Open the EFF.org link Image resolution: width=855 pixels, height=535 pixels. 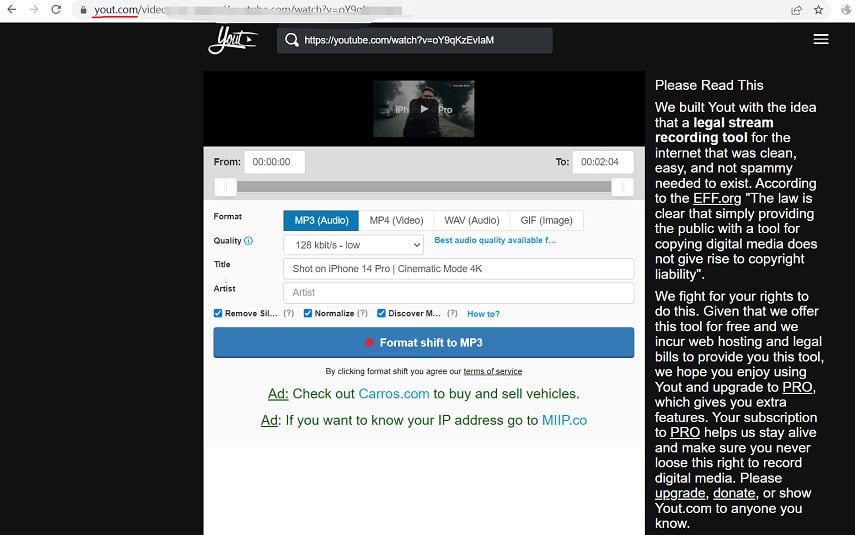[717, 198]
